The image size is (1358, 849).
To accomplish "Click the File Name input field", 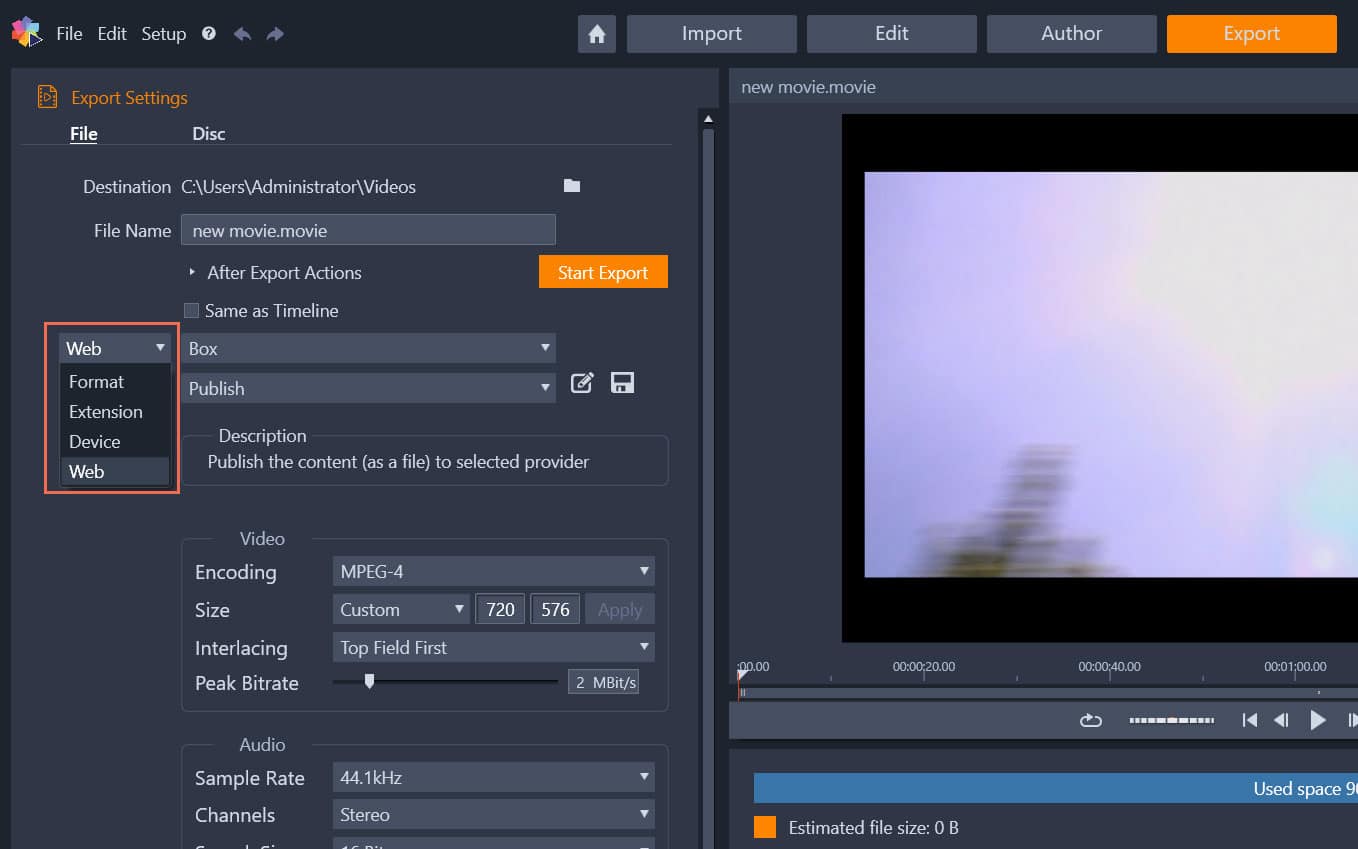I will (x=368, y=230).
